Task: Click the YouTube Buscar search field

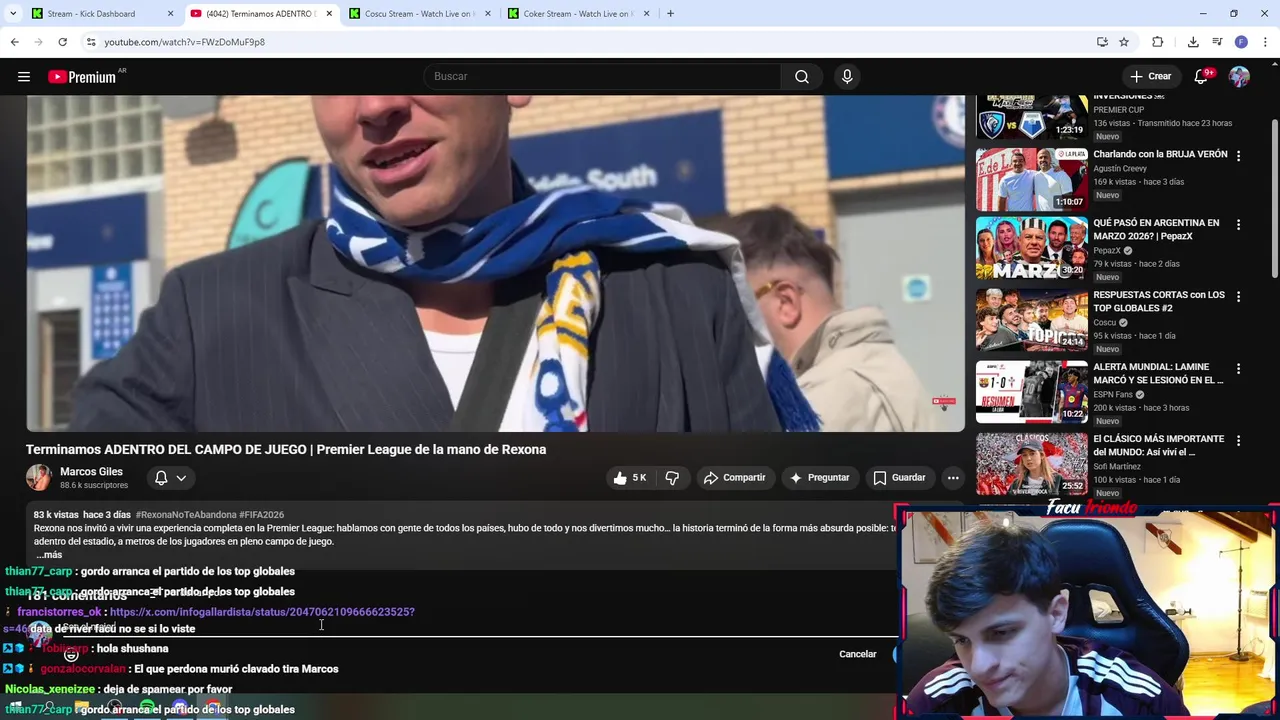Action: pyautogui.click(x=603, y=76)
